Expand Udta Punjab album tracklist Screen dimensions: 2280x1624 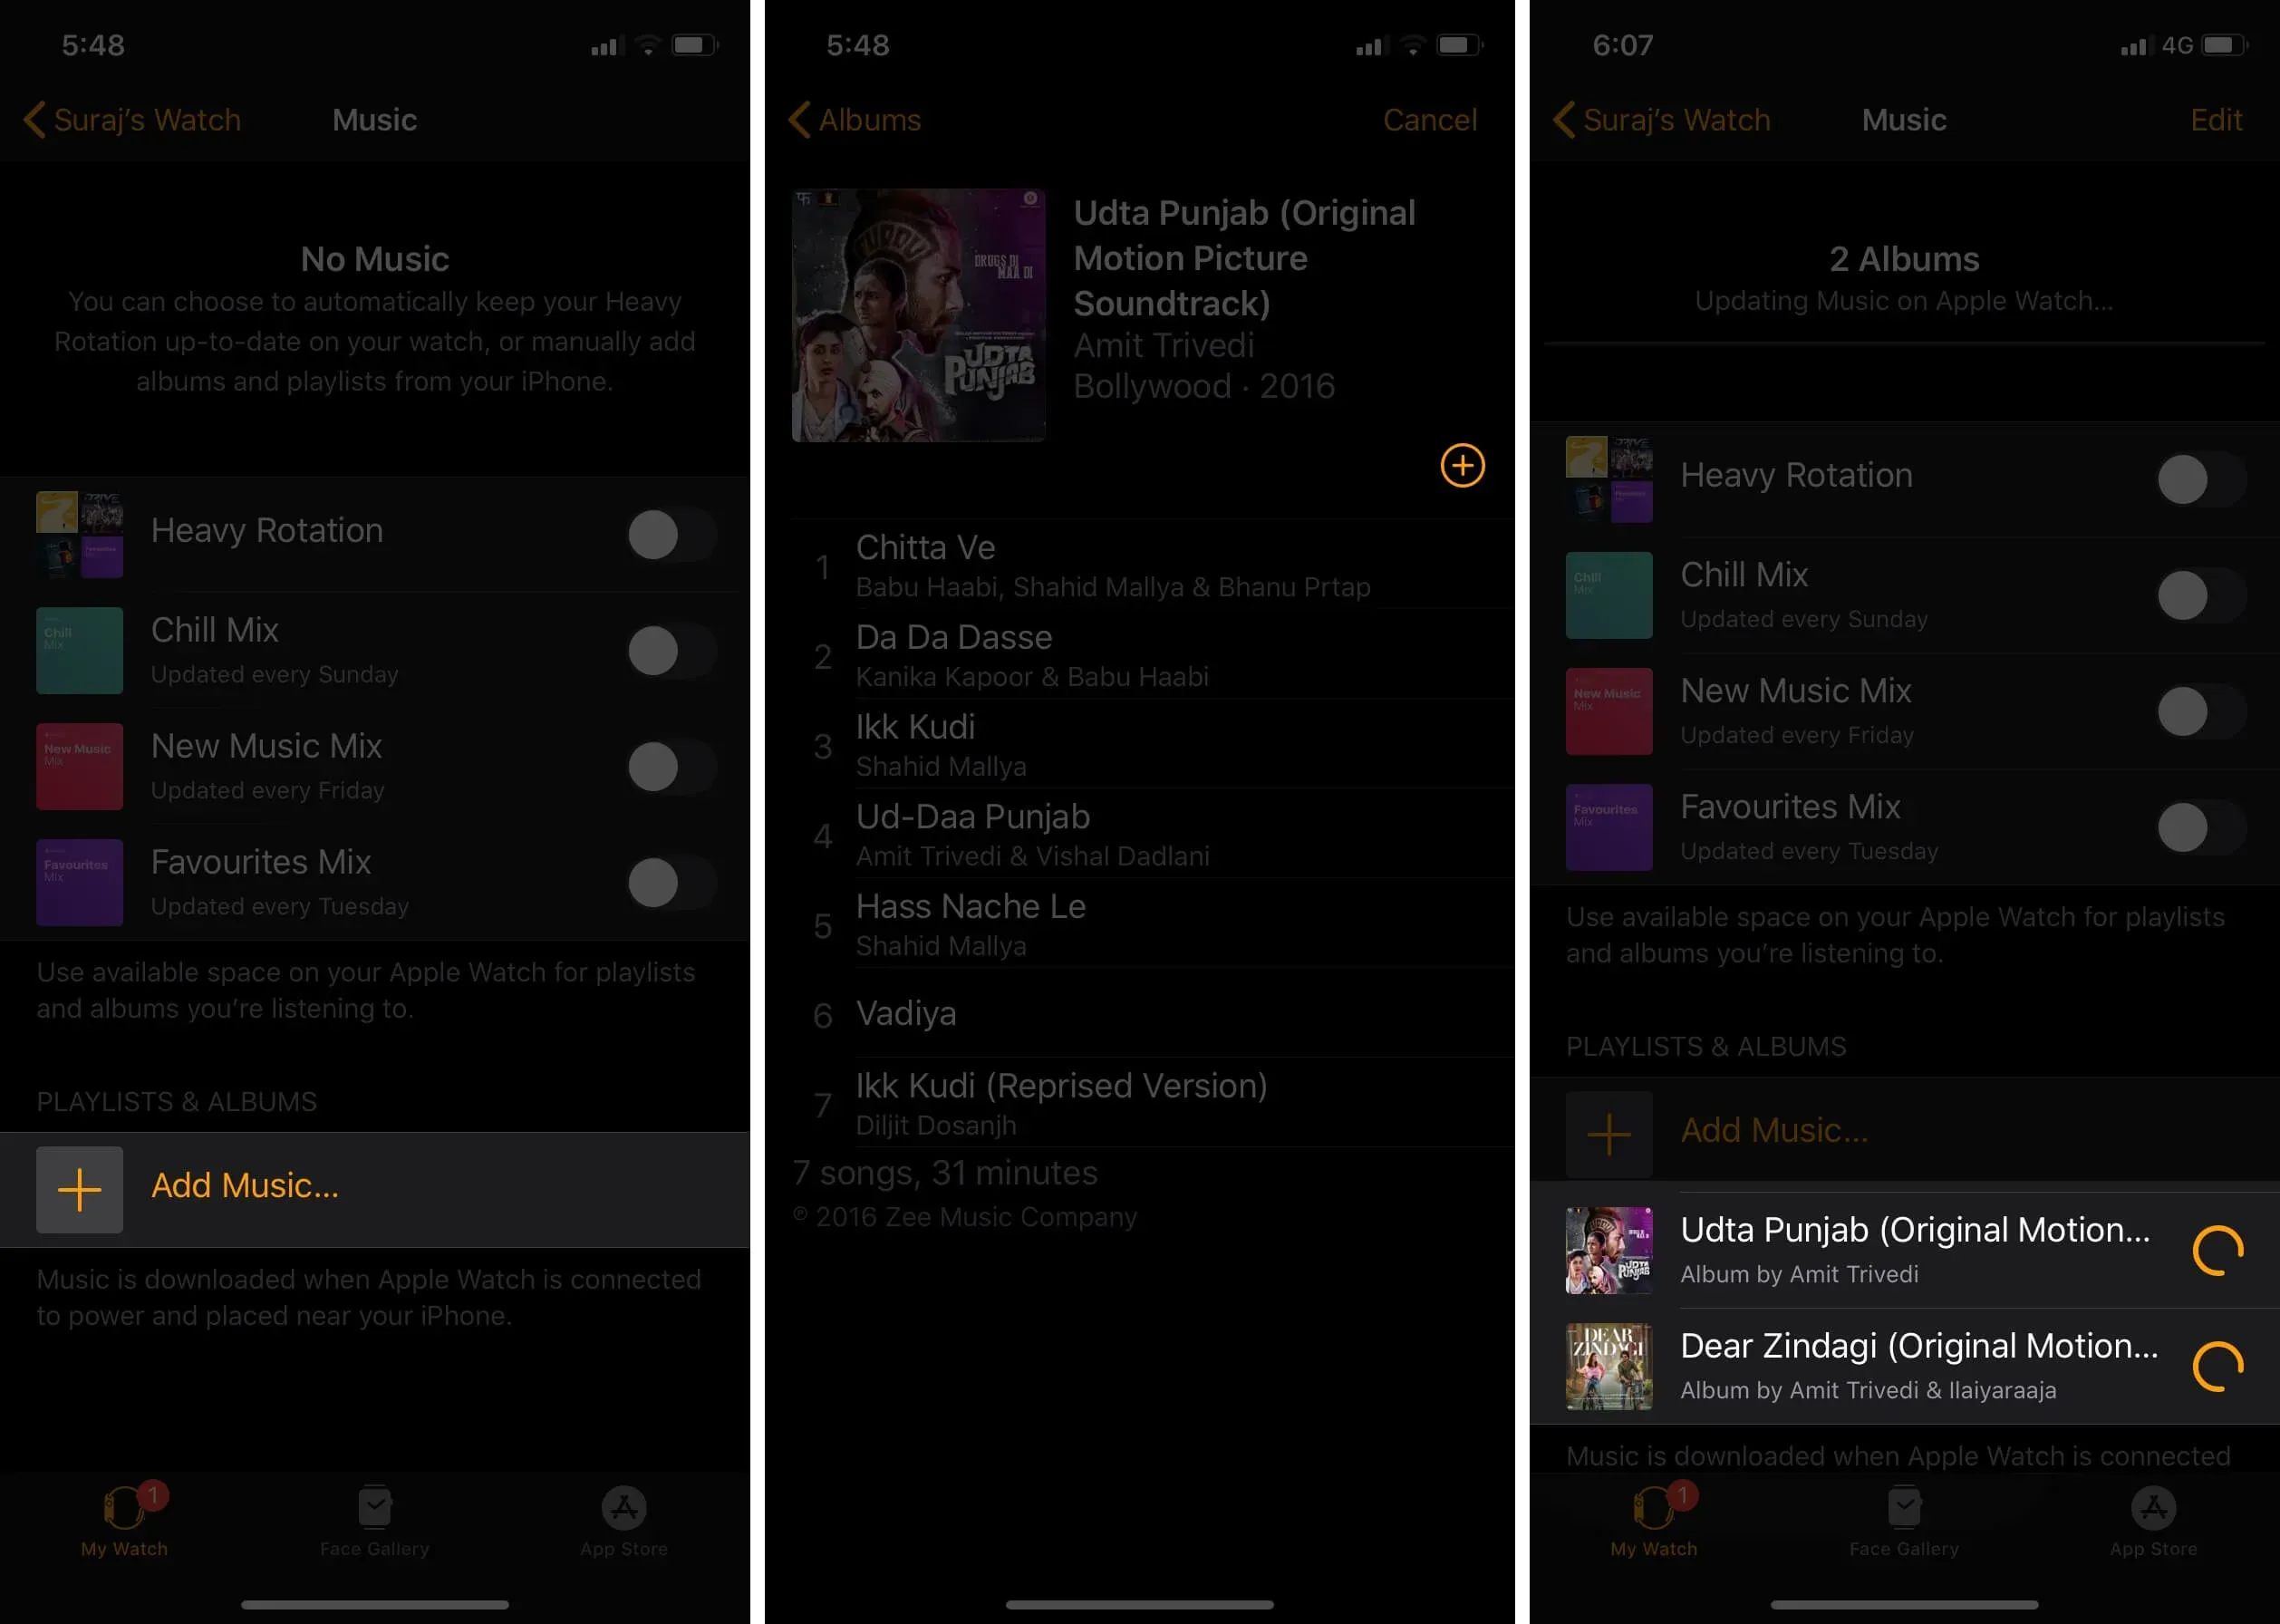click(1900, 1250)
